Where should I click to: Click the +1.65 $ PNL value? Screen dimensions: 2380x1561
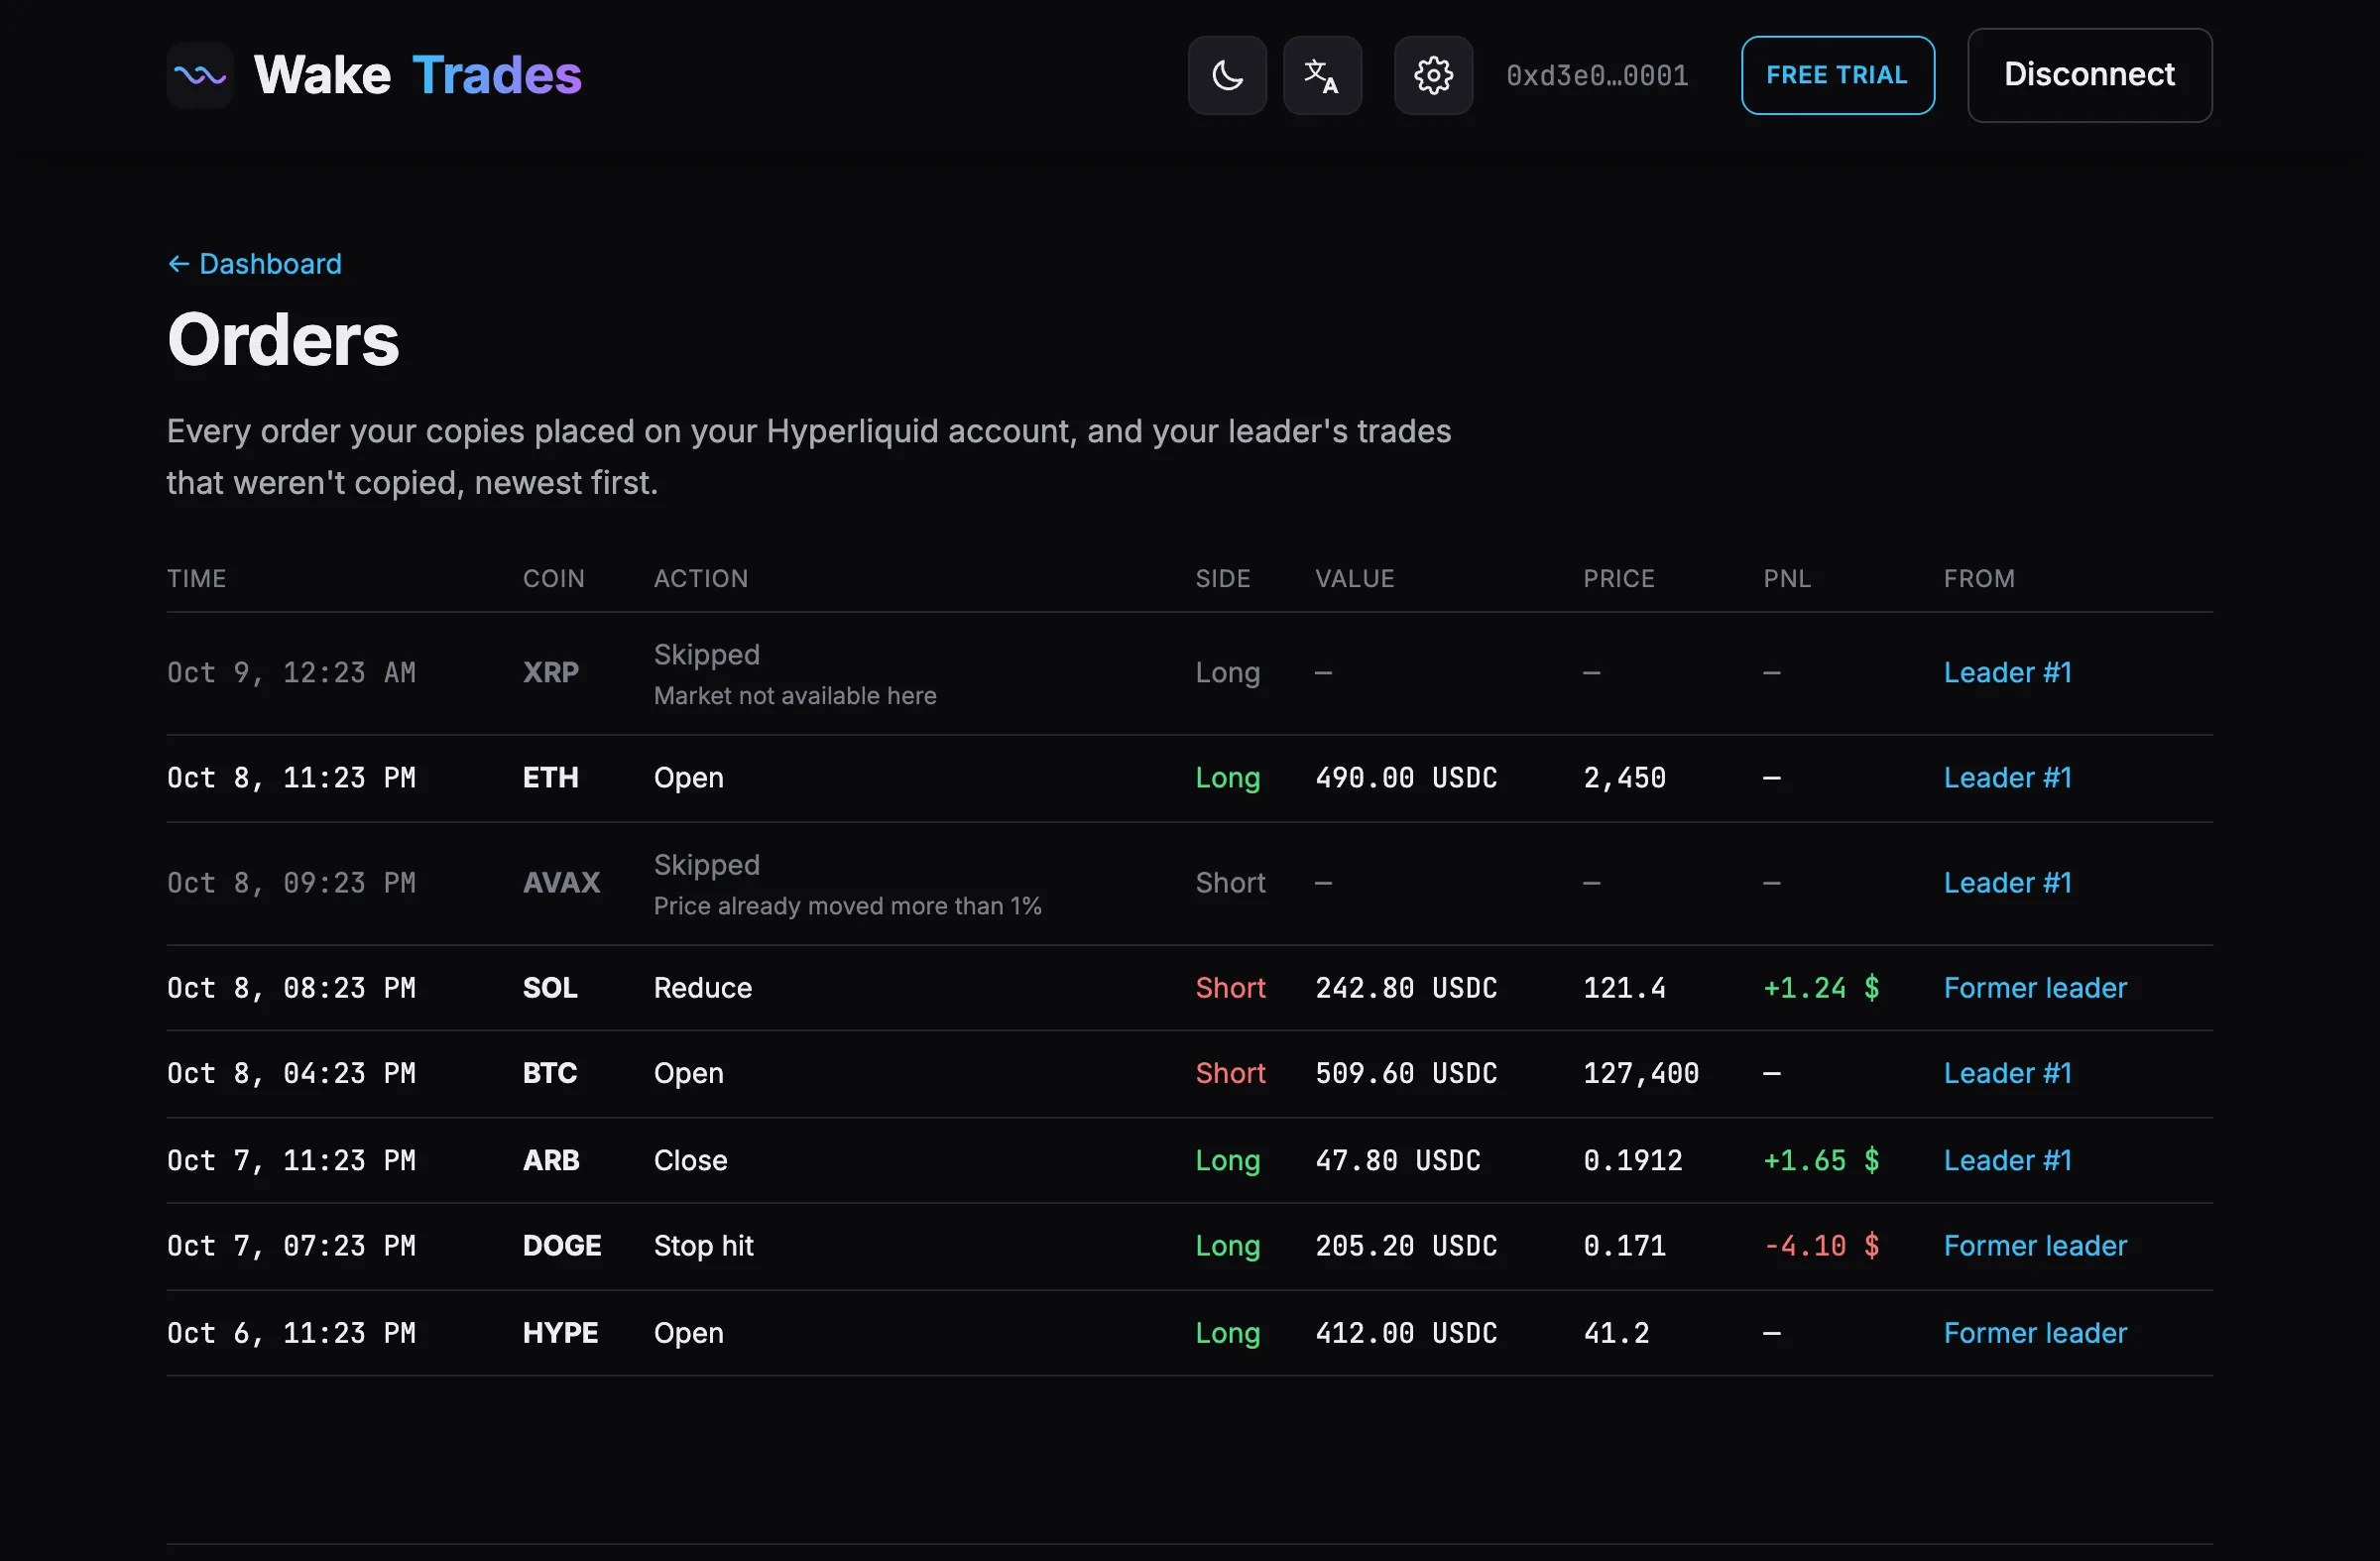pyautogui.click(x=1821, y=1161)
